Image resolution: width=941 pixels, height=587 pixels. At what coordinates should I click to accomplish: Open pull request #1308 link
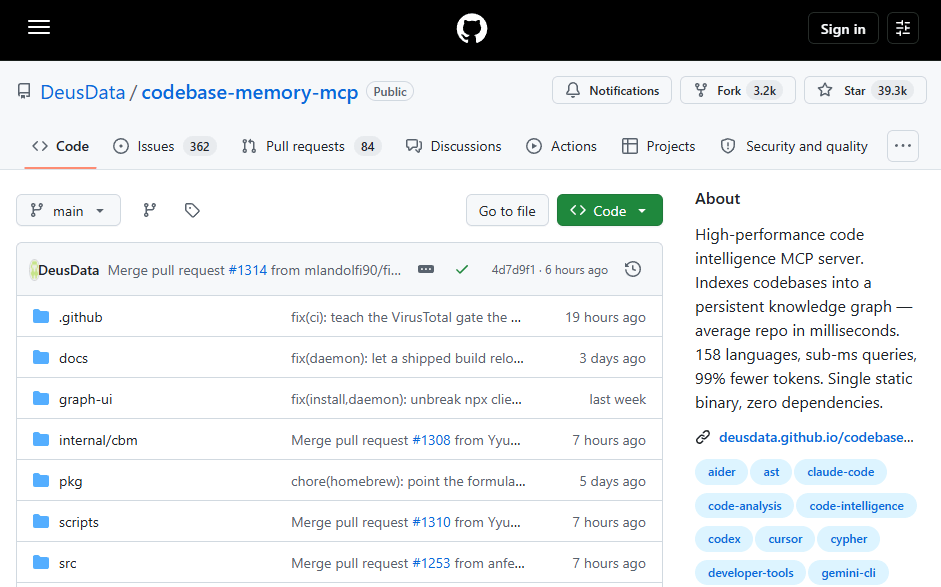[x=431, y=441]
